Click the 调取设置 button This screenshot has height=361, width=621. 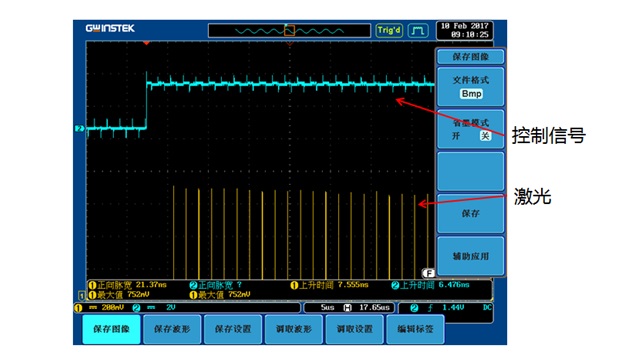pyautogui.click(x=354, y=329)
